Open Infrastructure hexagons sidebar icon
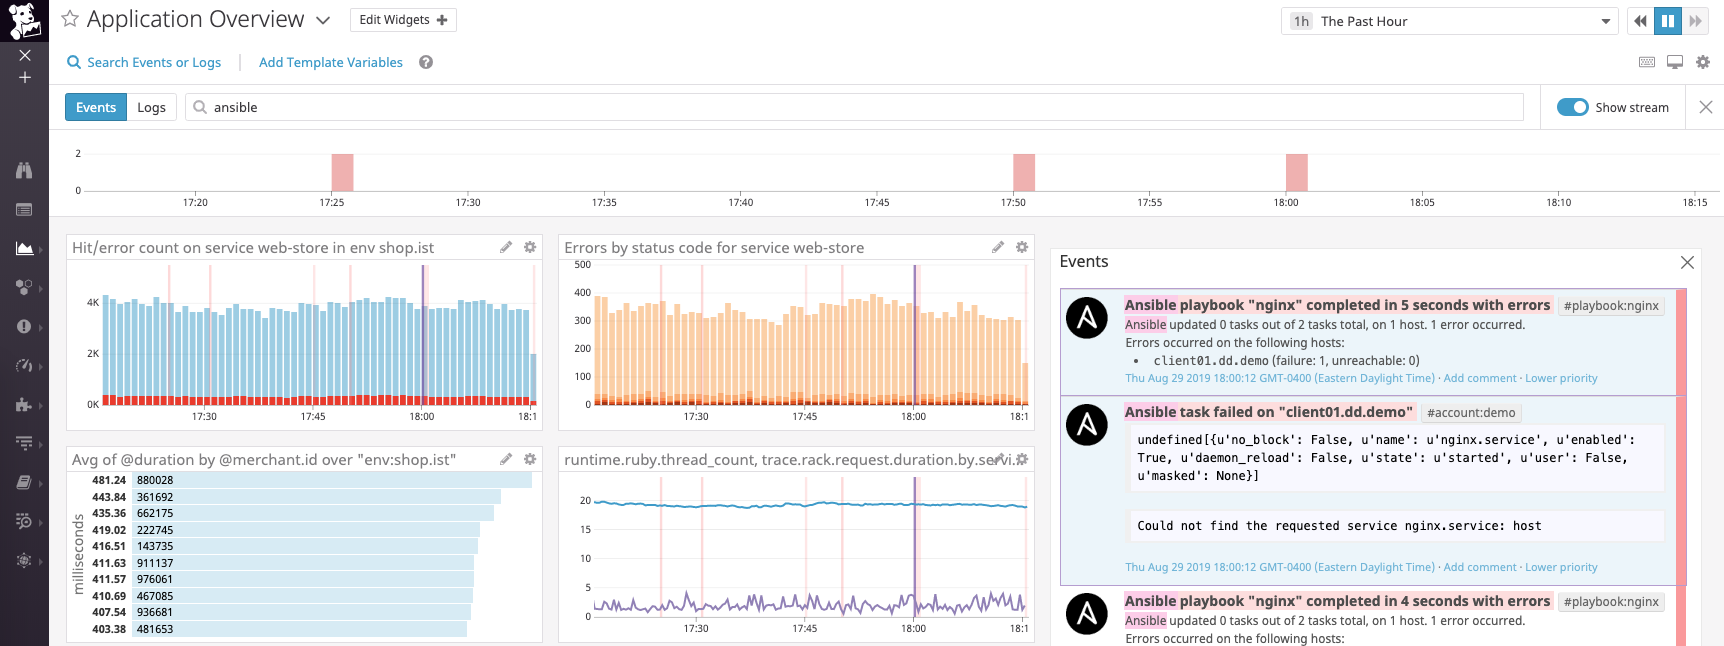 tap(24, 287)
